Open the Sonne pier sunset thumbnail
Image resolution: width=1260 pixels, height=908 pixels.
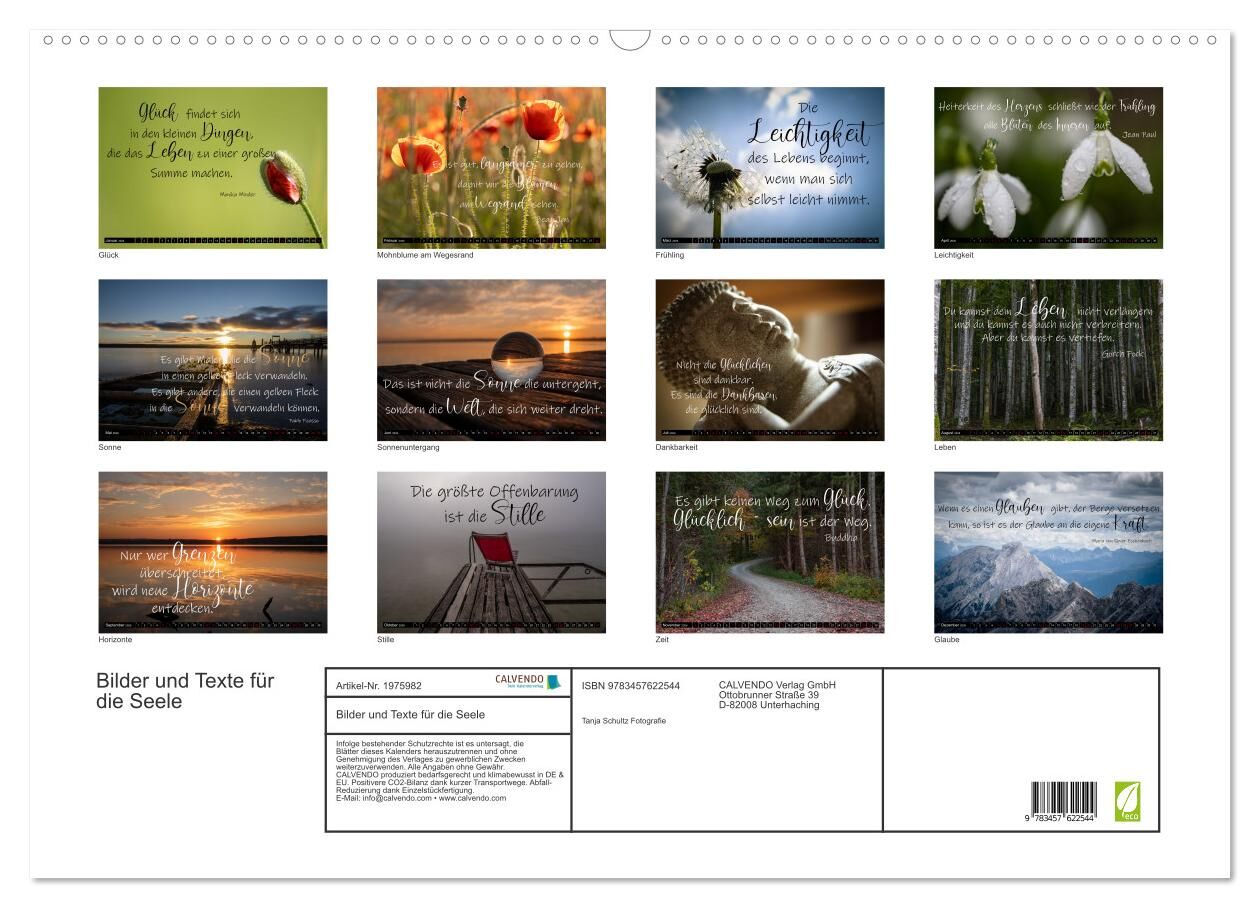[x=213, y=360]
